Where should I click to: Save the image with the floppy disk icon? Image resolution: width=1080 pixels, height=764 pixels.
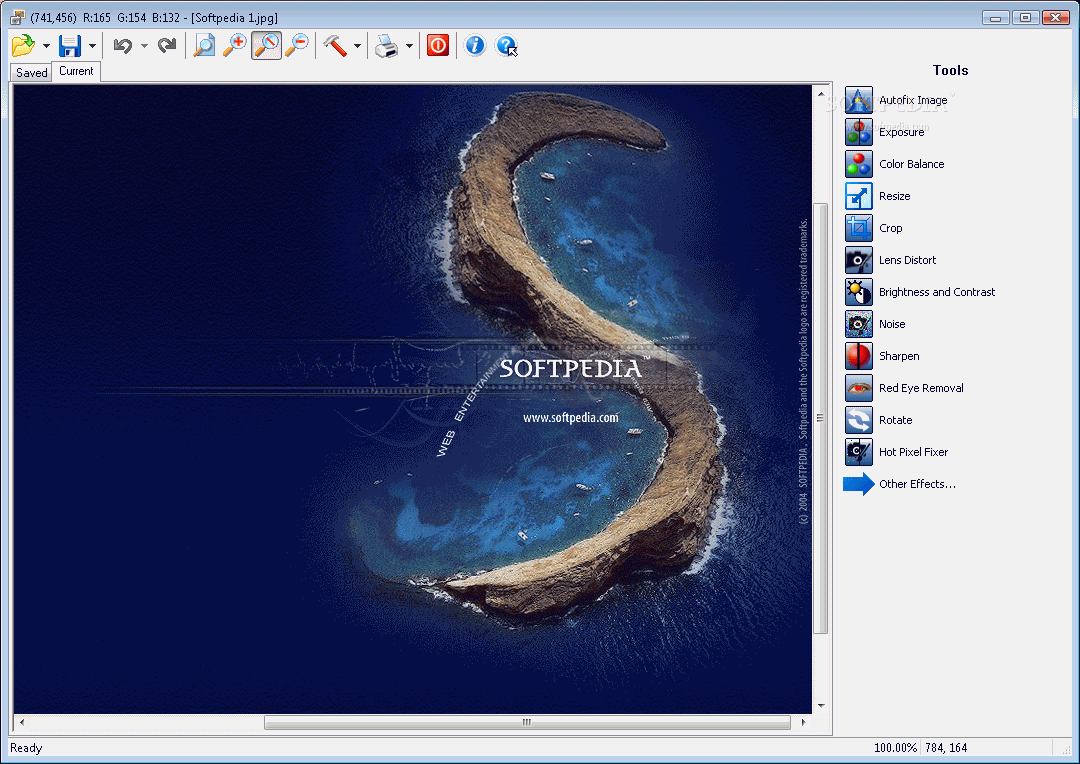coord(70,46)
